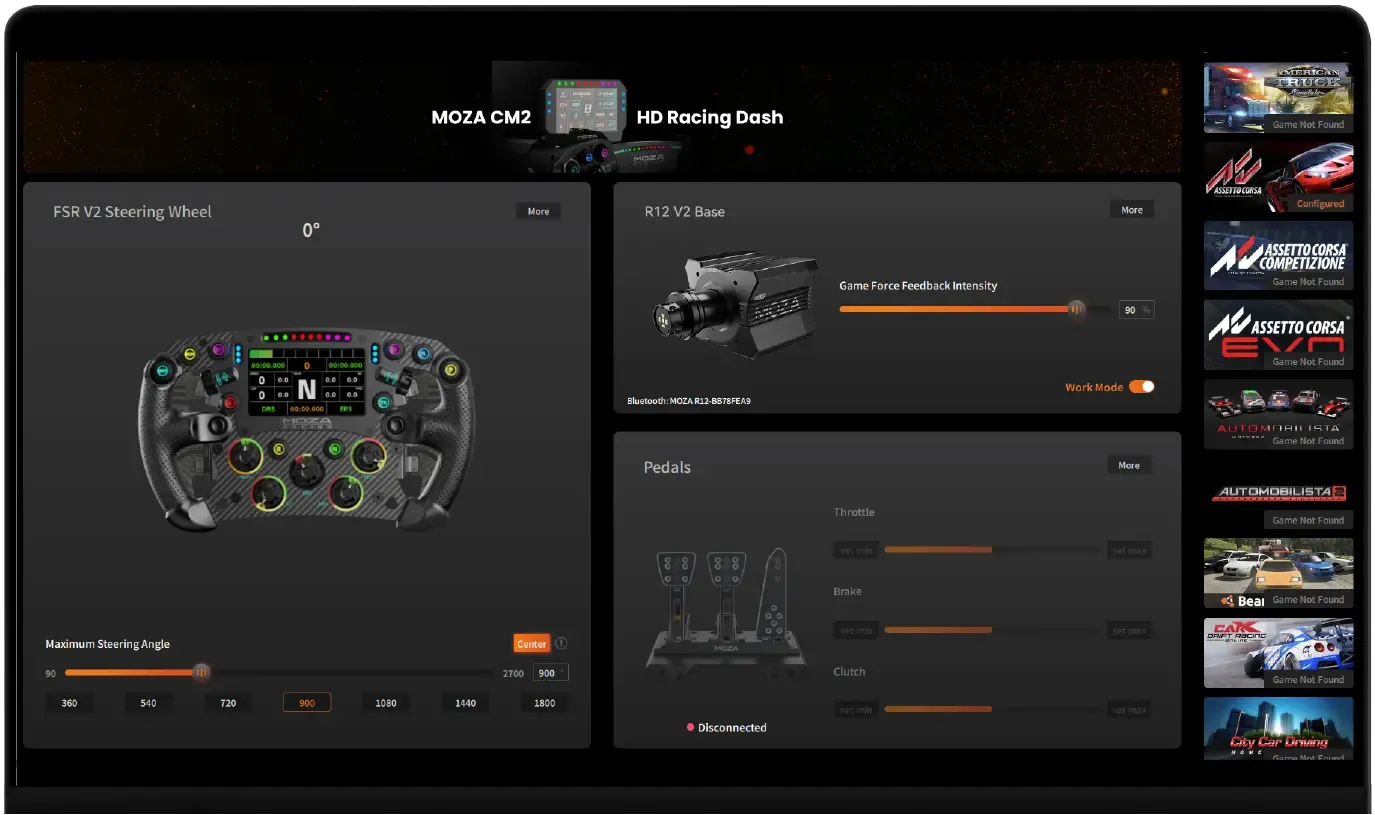Click the Bluetooth: MOZA R12-BB78FEA9 text
Image resolution: width=1375 pixels, height=815 pixels.
[689, 401]
